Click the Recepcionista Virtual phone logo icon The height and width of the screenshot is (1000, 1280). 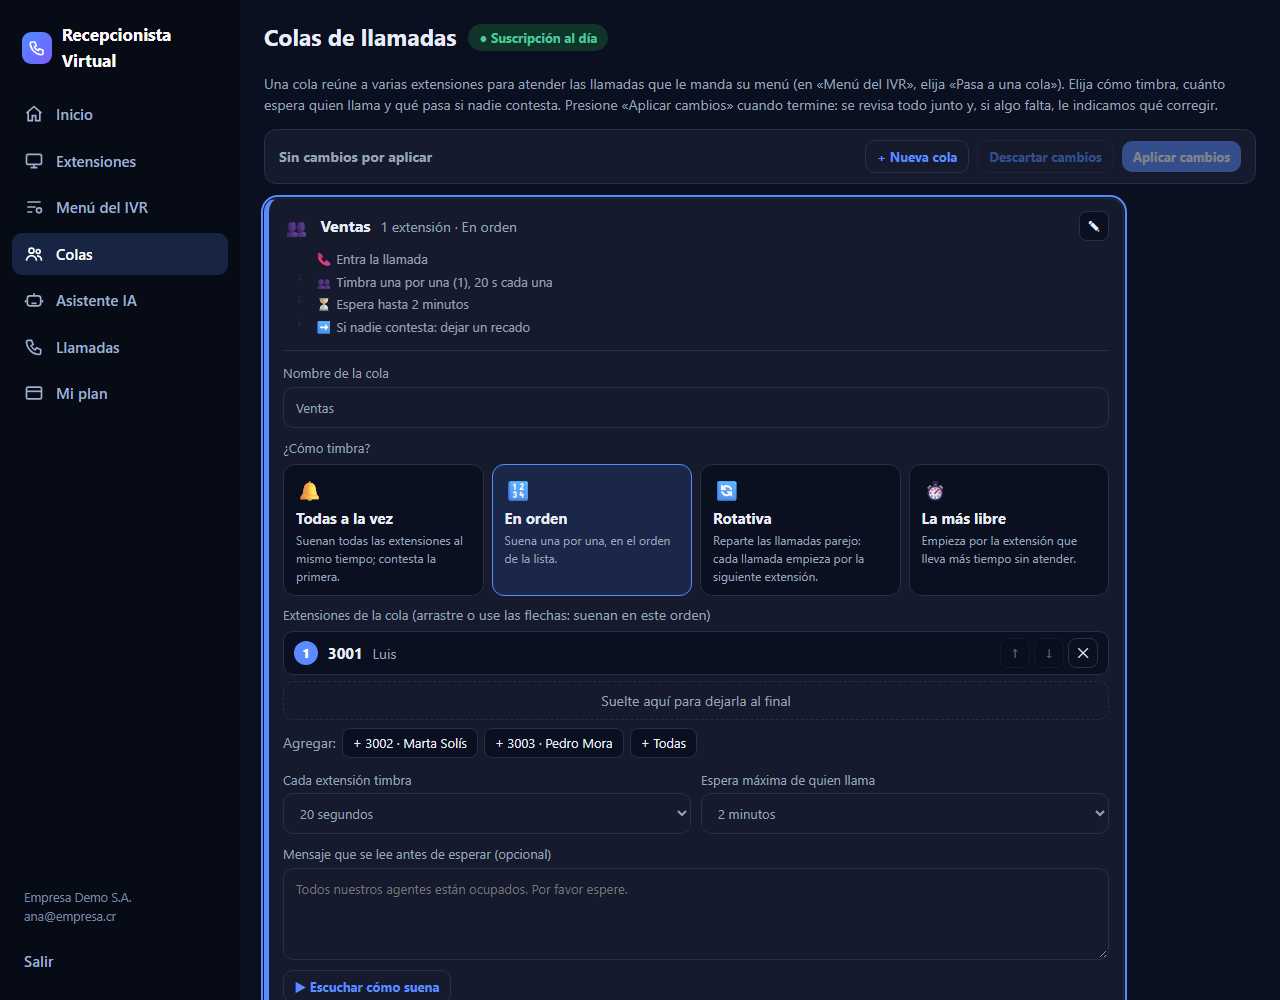[x=37, y=48]
